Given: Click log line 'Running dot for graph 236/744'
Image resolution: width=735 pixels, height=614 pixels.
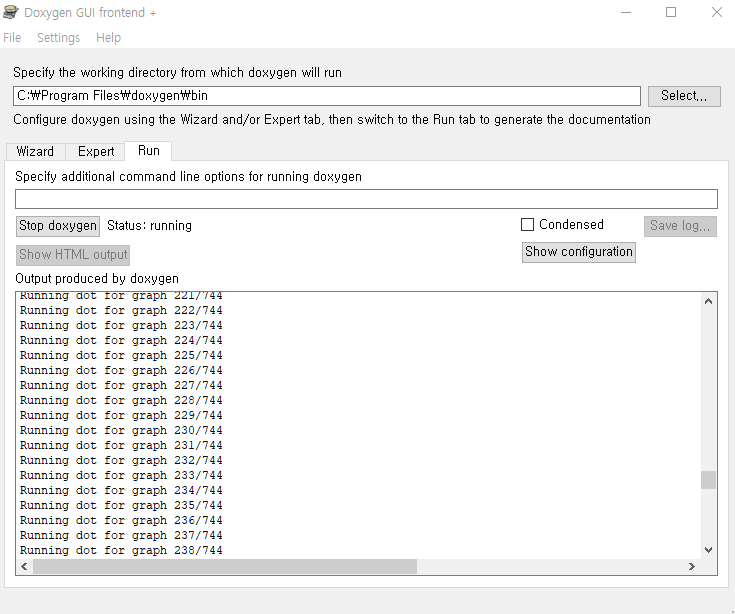Looking at the screenshot, I should 121,520.
